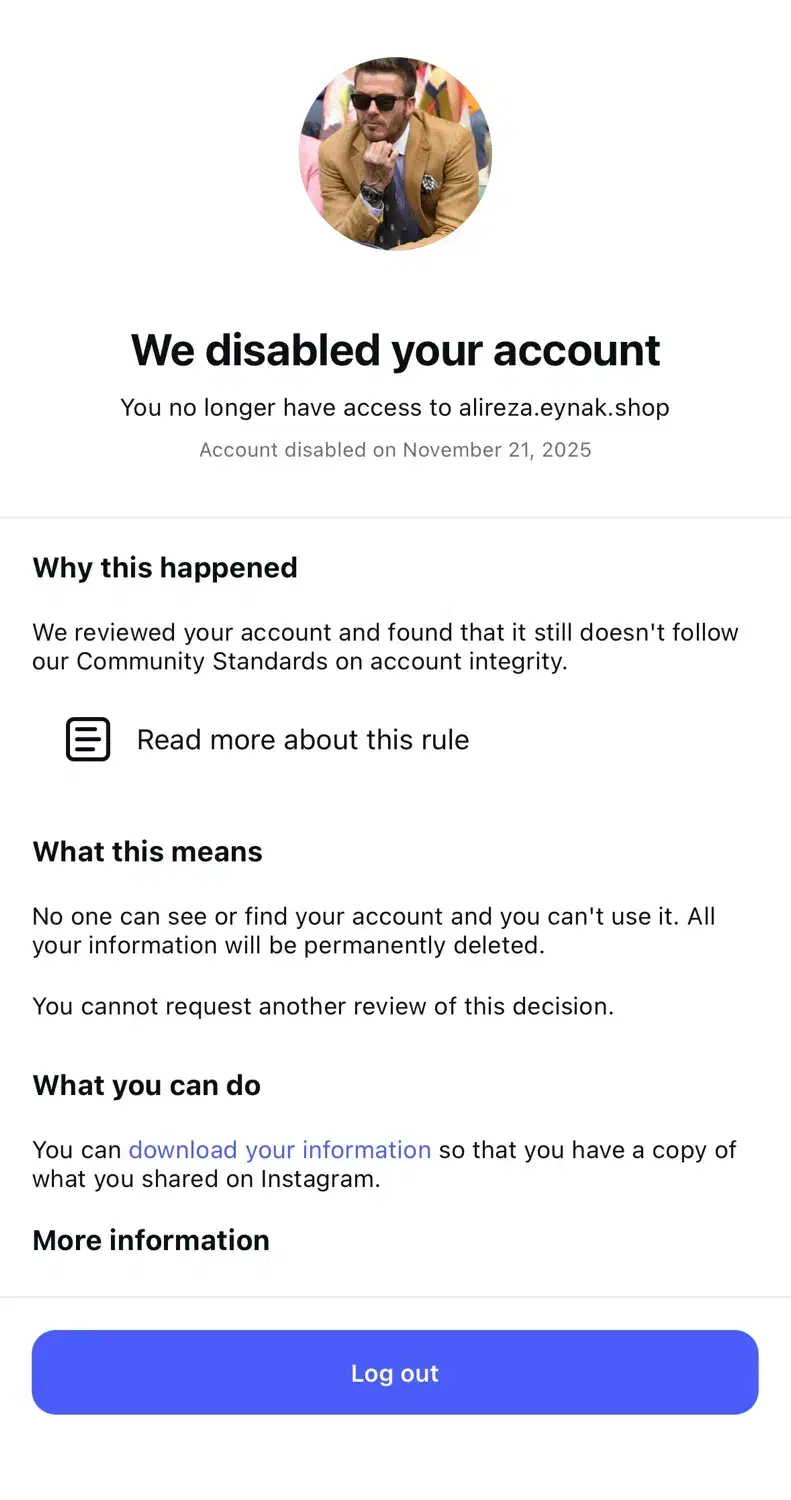Select the account name alireza.eynak.shop
791x1500 pixels.
coord(564,408)
